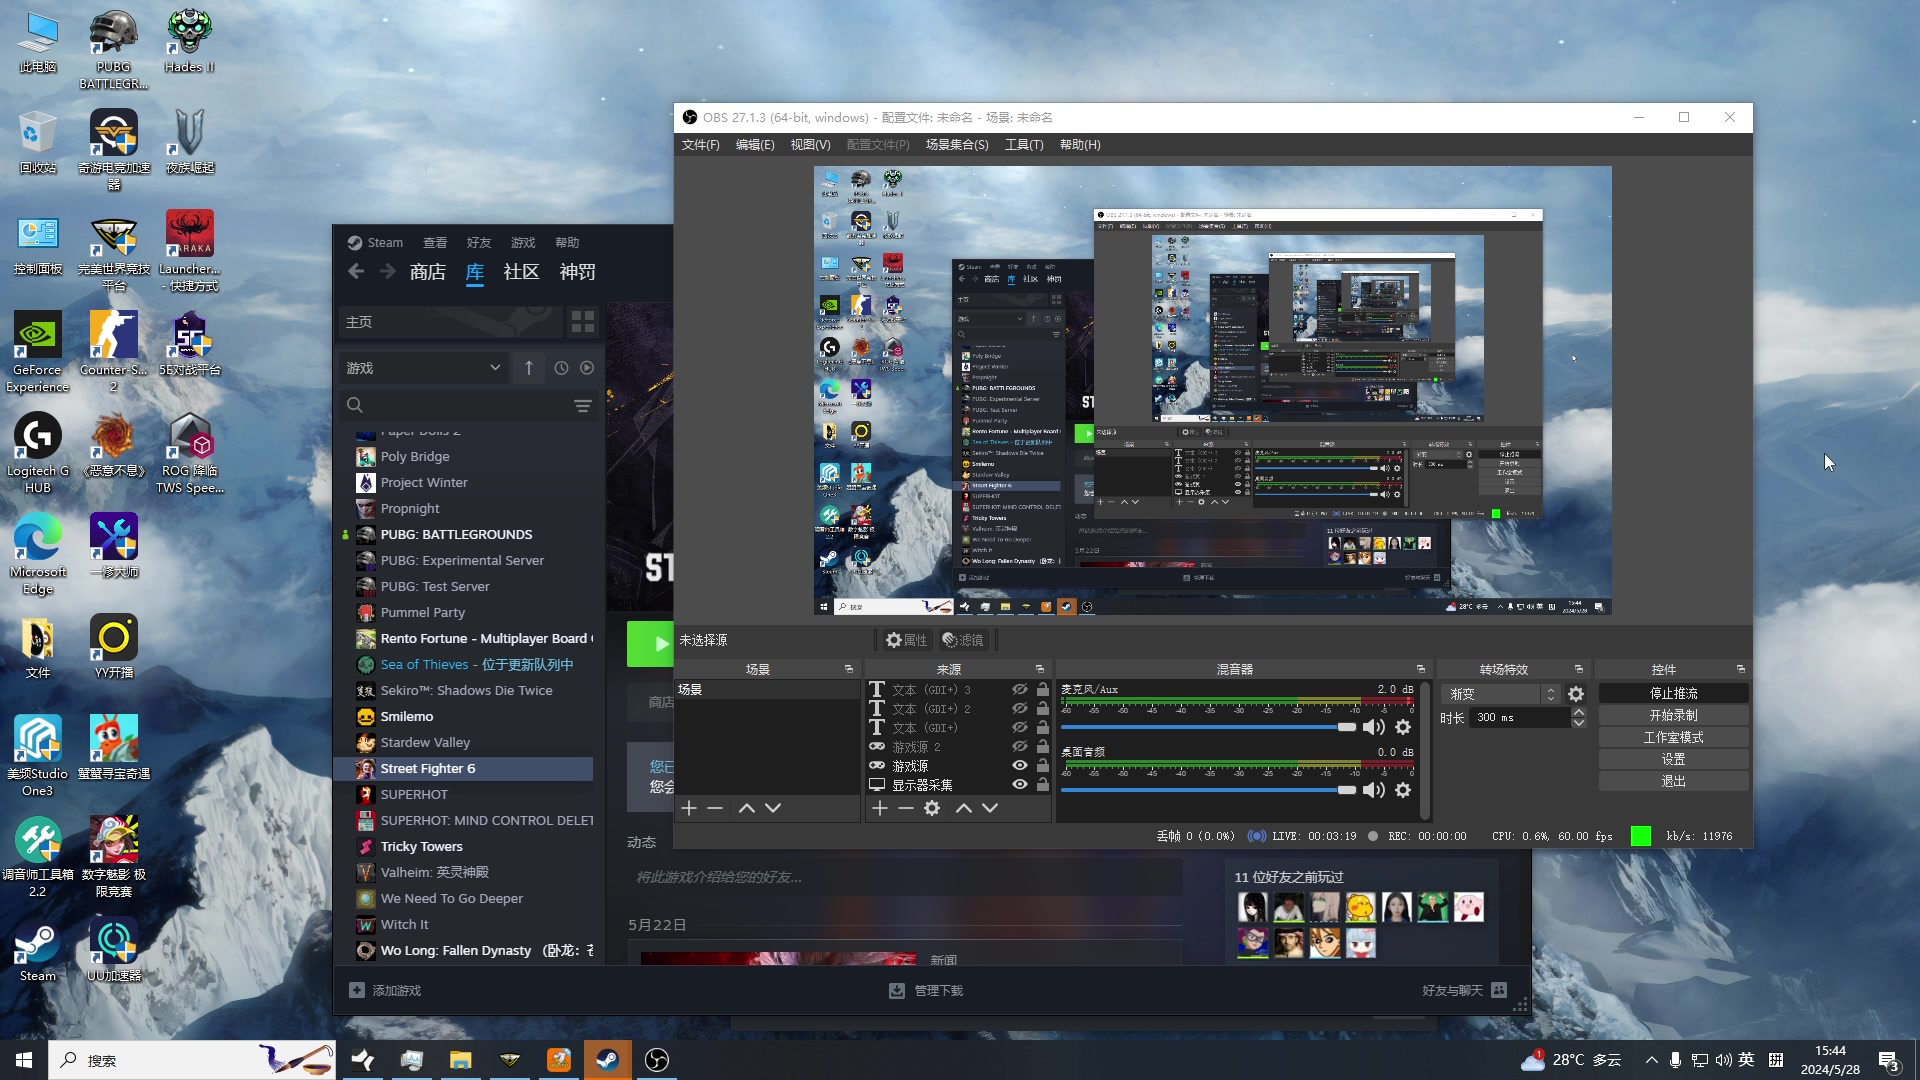Image resolution: width=1920 pixels, height=1080 pixels.
Task: Open the 好友 menu in Steam
Action: coord(479,243)
